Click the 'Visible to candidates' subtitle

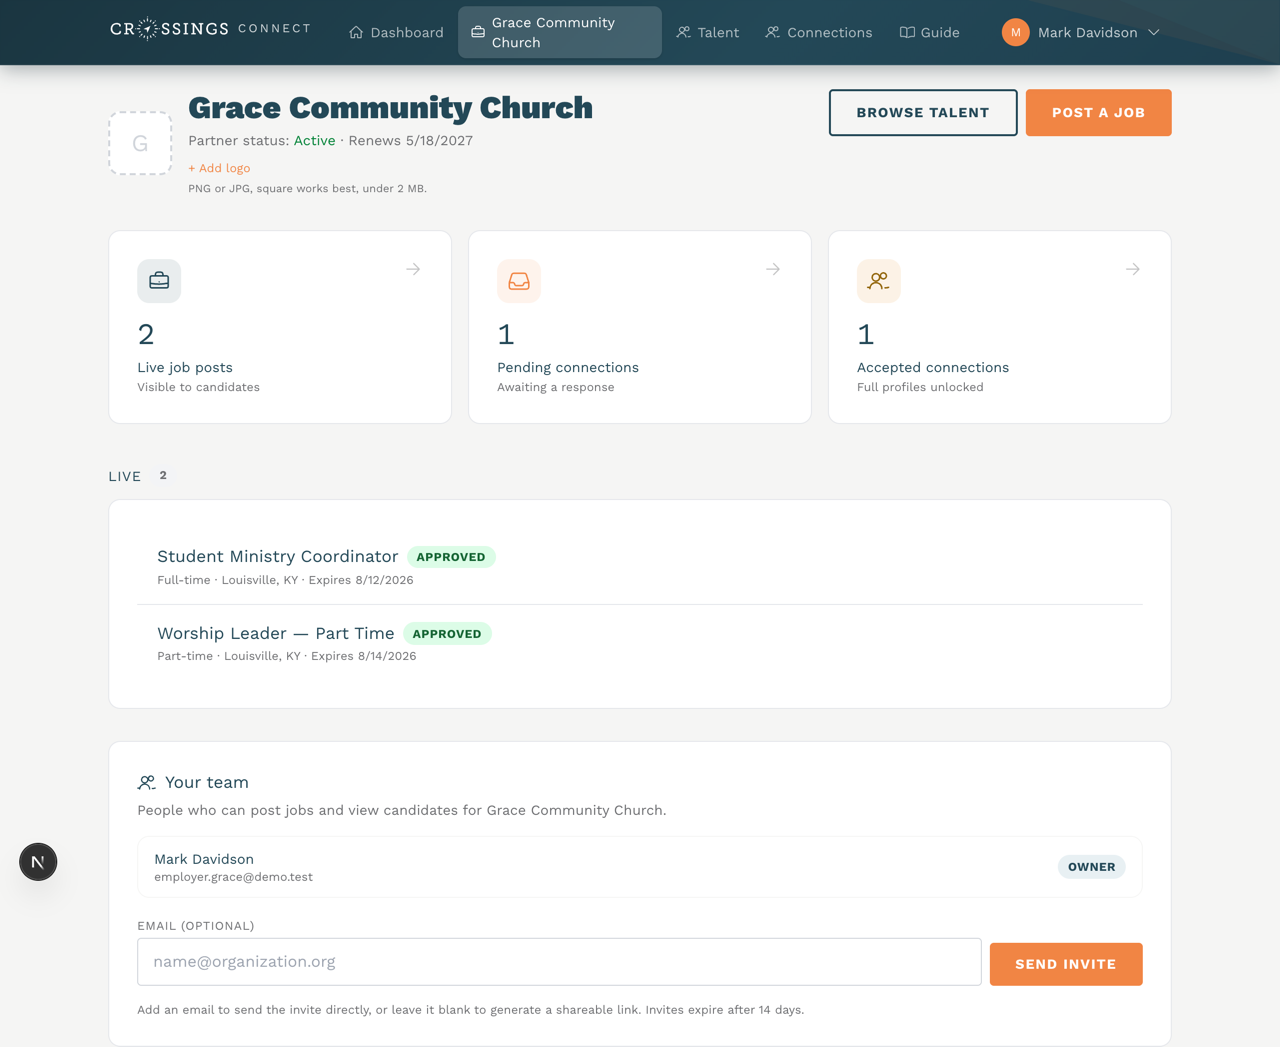198,387
